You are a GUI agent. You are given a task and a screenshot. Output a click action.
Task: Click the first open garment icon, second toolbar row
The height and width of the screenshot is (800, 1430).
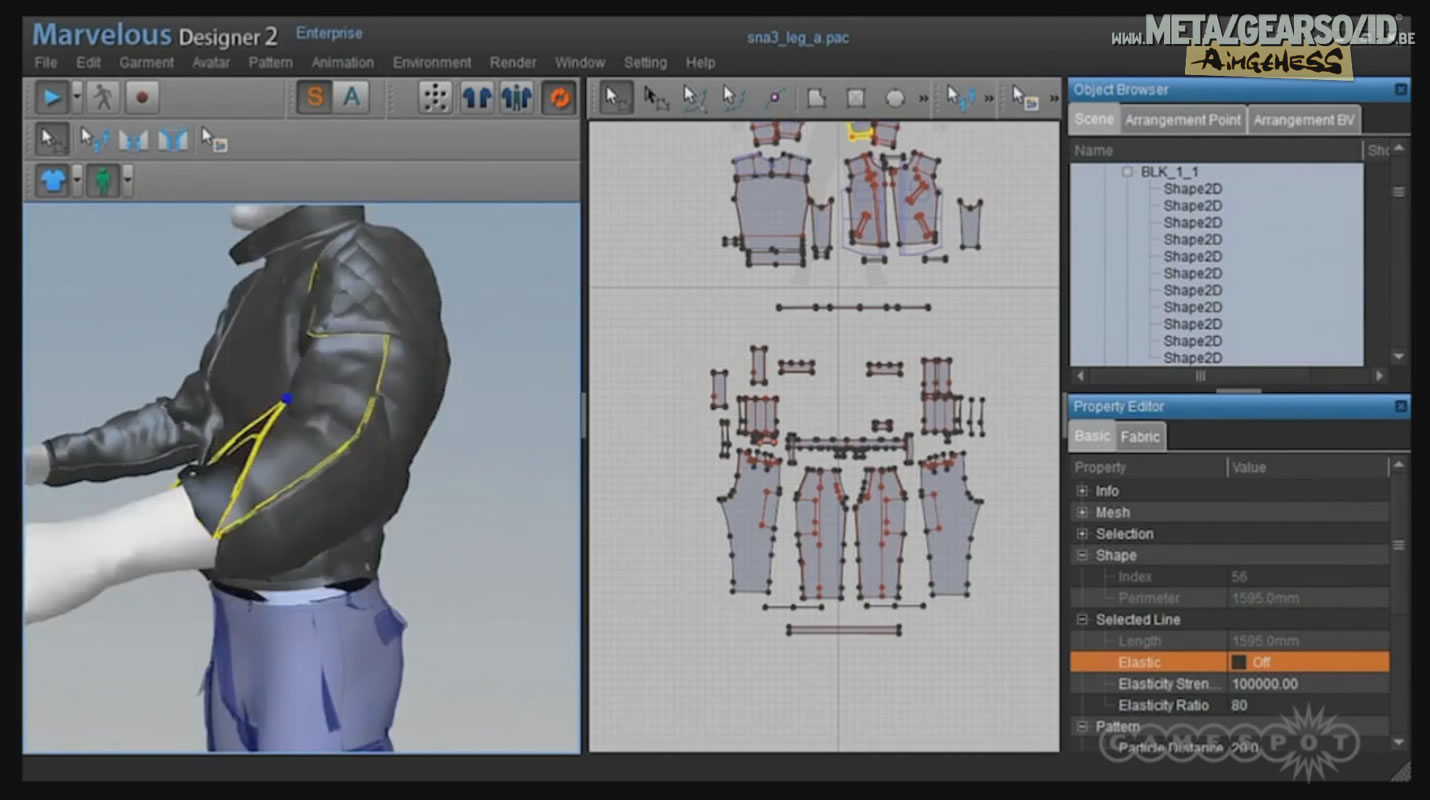tap(133, 139)
